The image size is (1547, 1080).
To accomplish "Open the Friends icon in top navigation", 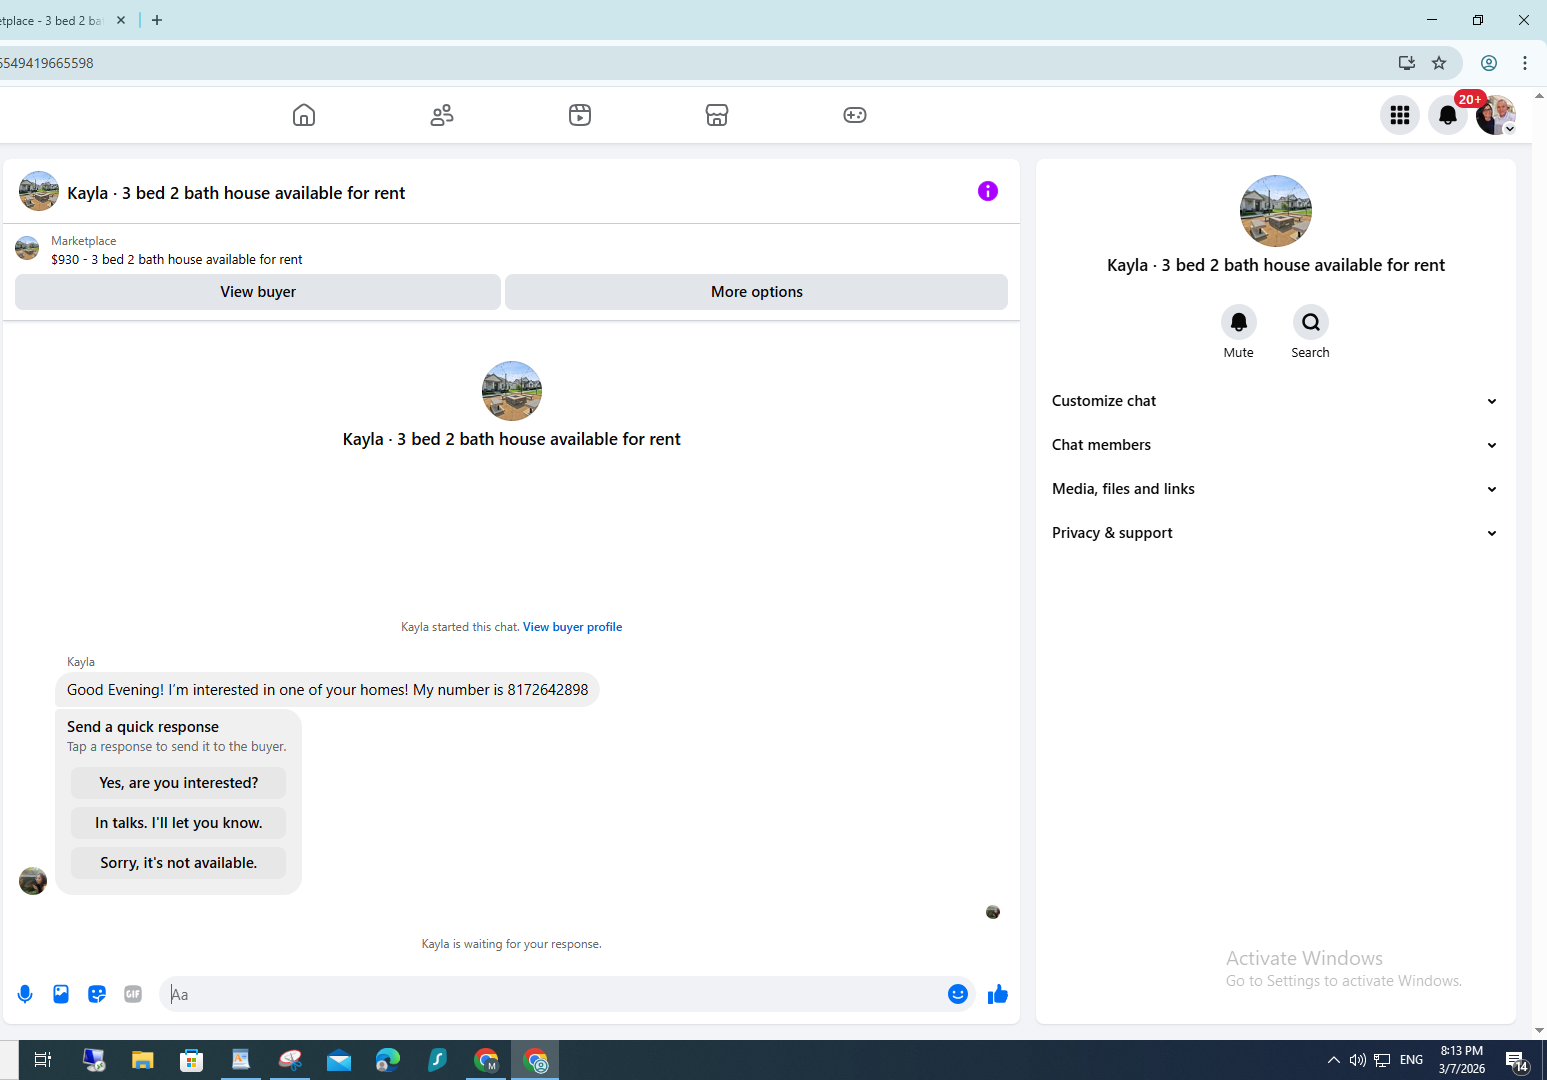I will (442, 115).
